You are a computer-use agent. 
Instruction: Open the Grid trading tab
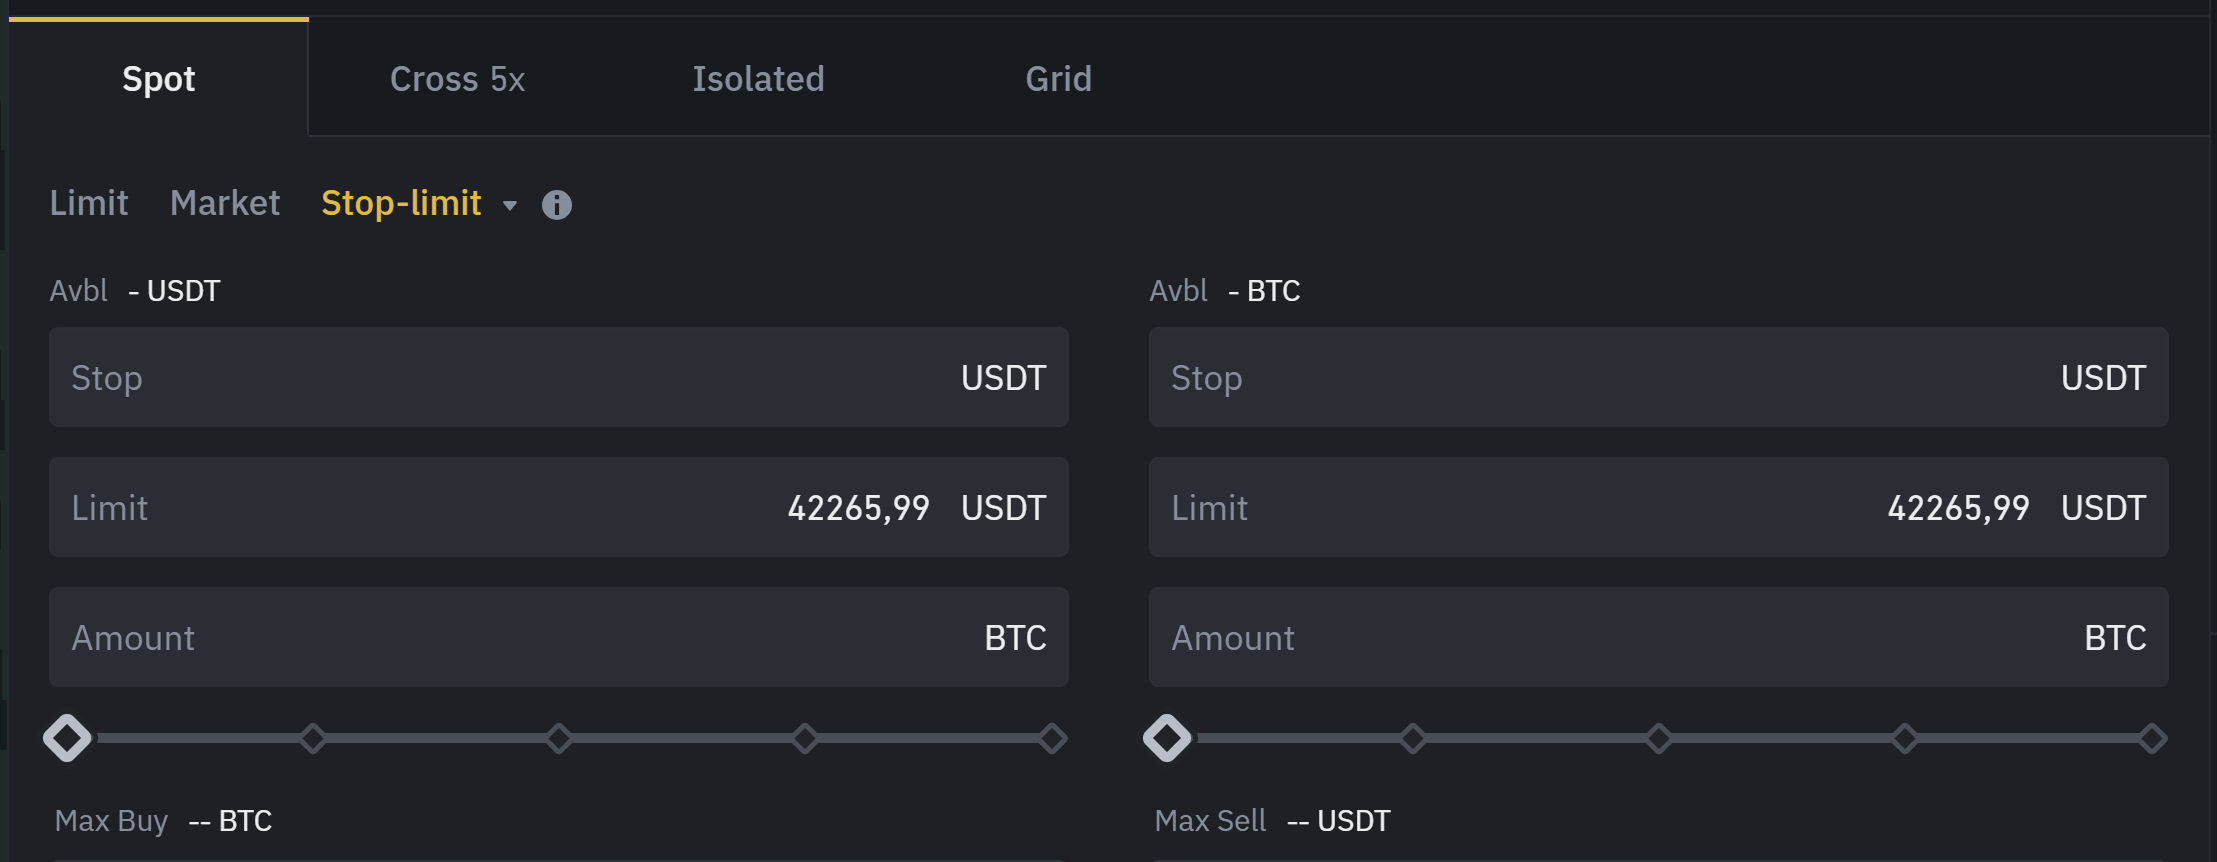tap(1058, 78)
